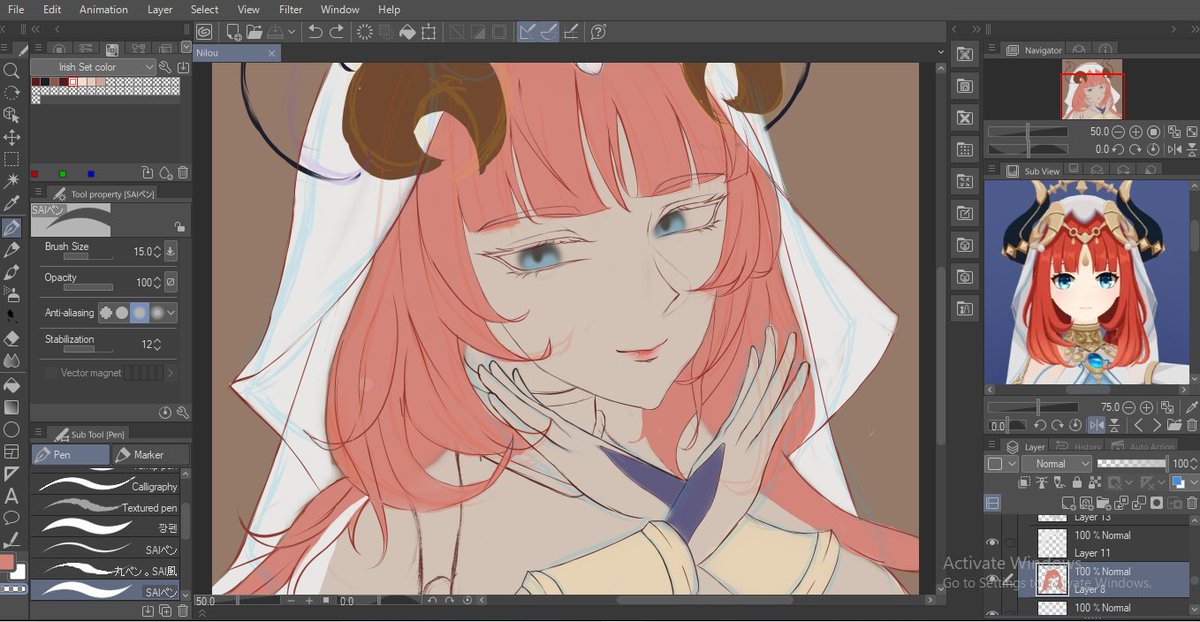Toggle Snap to Ruler

click(x=526, y=32)
